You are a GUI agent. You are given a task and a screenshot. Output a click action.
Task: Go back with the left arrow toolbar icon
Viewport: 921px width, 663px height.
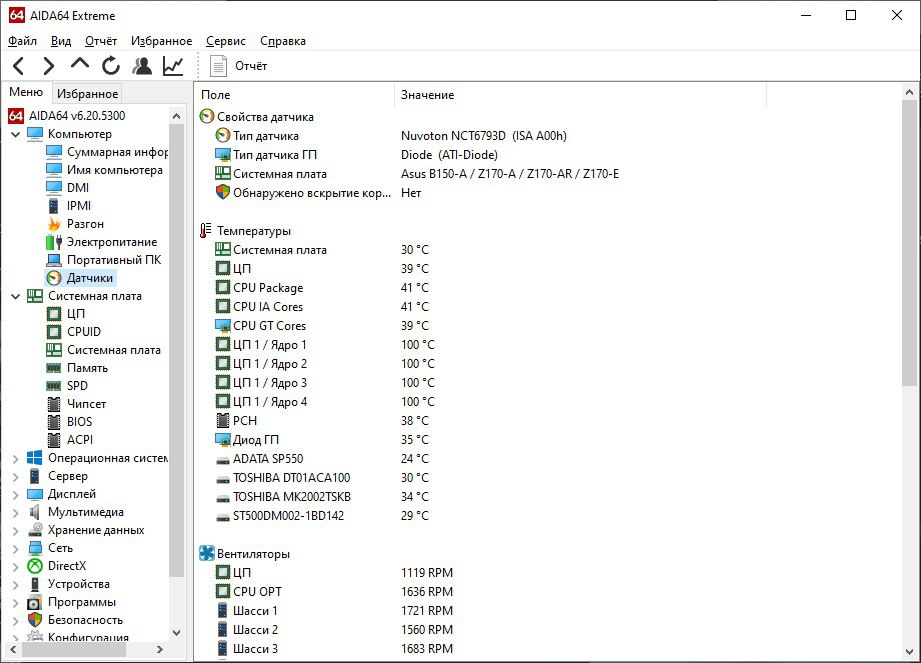click(19, 66)
